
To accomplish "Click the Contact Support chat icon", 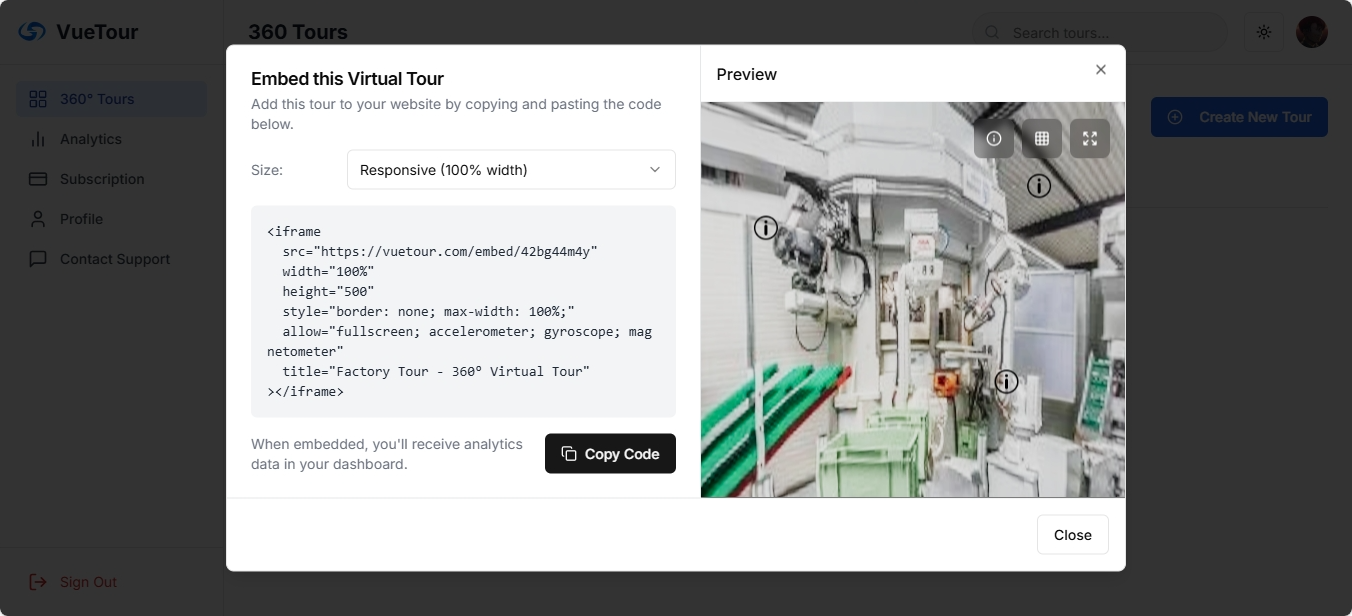I will pos(38,259).
